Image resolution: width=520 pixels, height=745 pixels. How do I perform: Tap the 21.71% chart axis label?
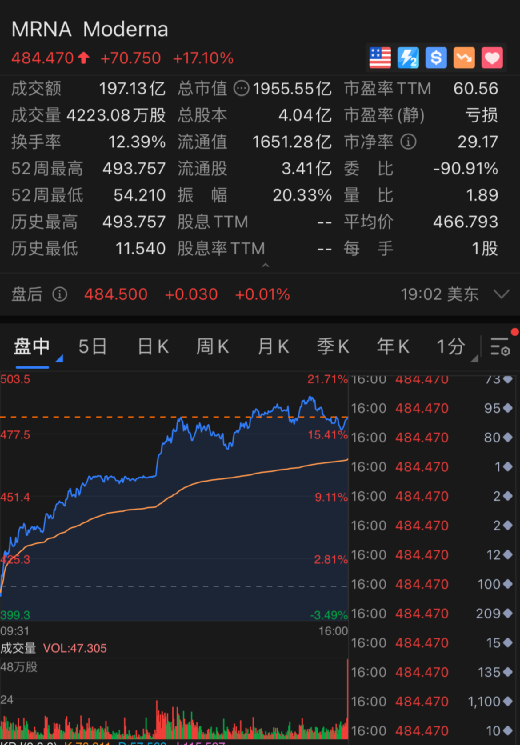tap(327, 379)
